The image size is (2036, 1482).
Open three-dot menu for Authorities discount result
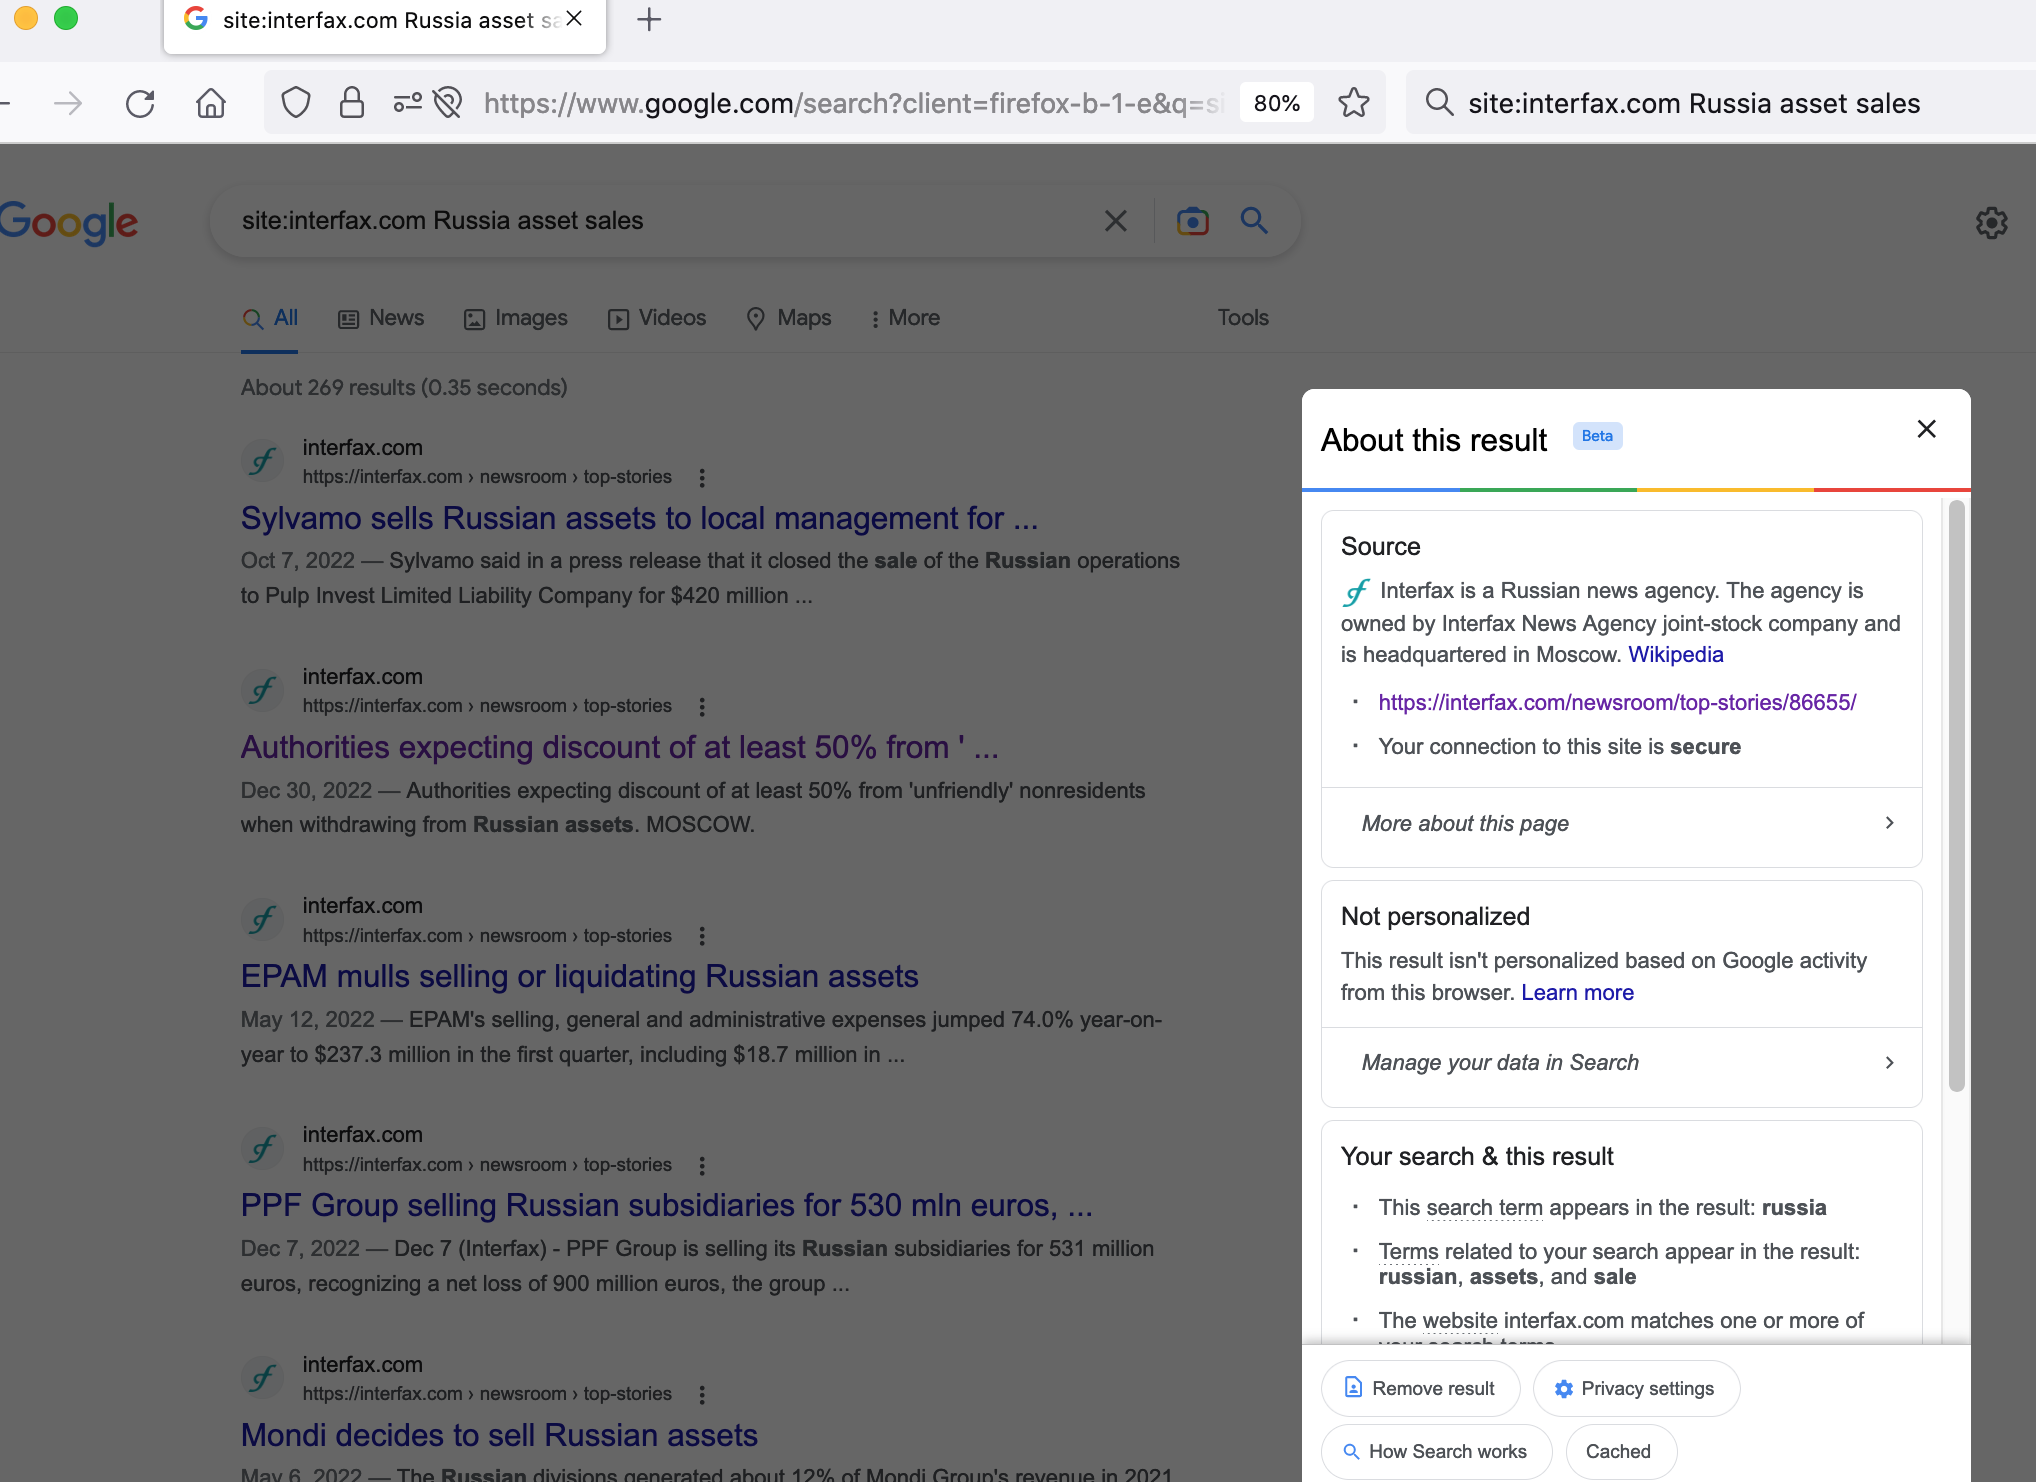point(702,707)
